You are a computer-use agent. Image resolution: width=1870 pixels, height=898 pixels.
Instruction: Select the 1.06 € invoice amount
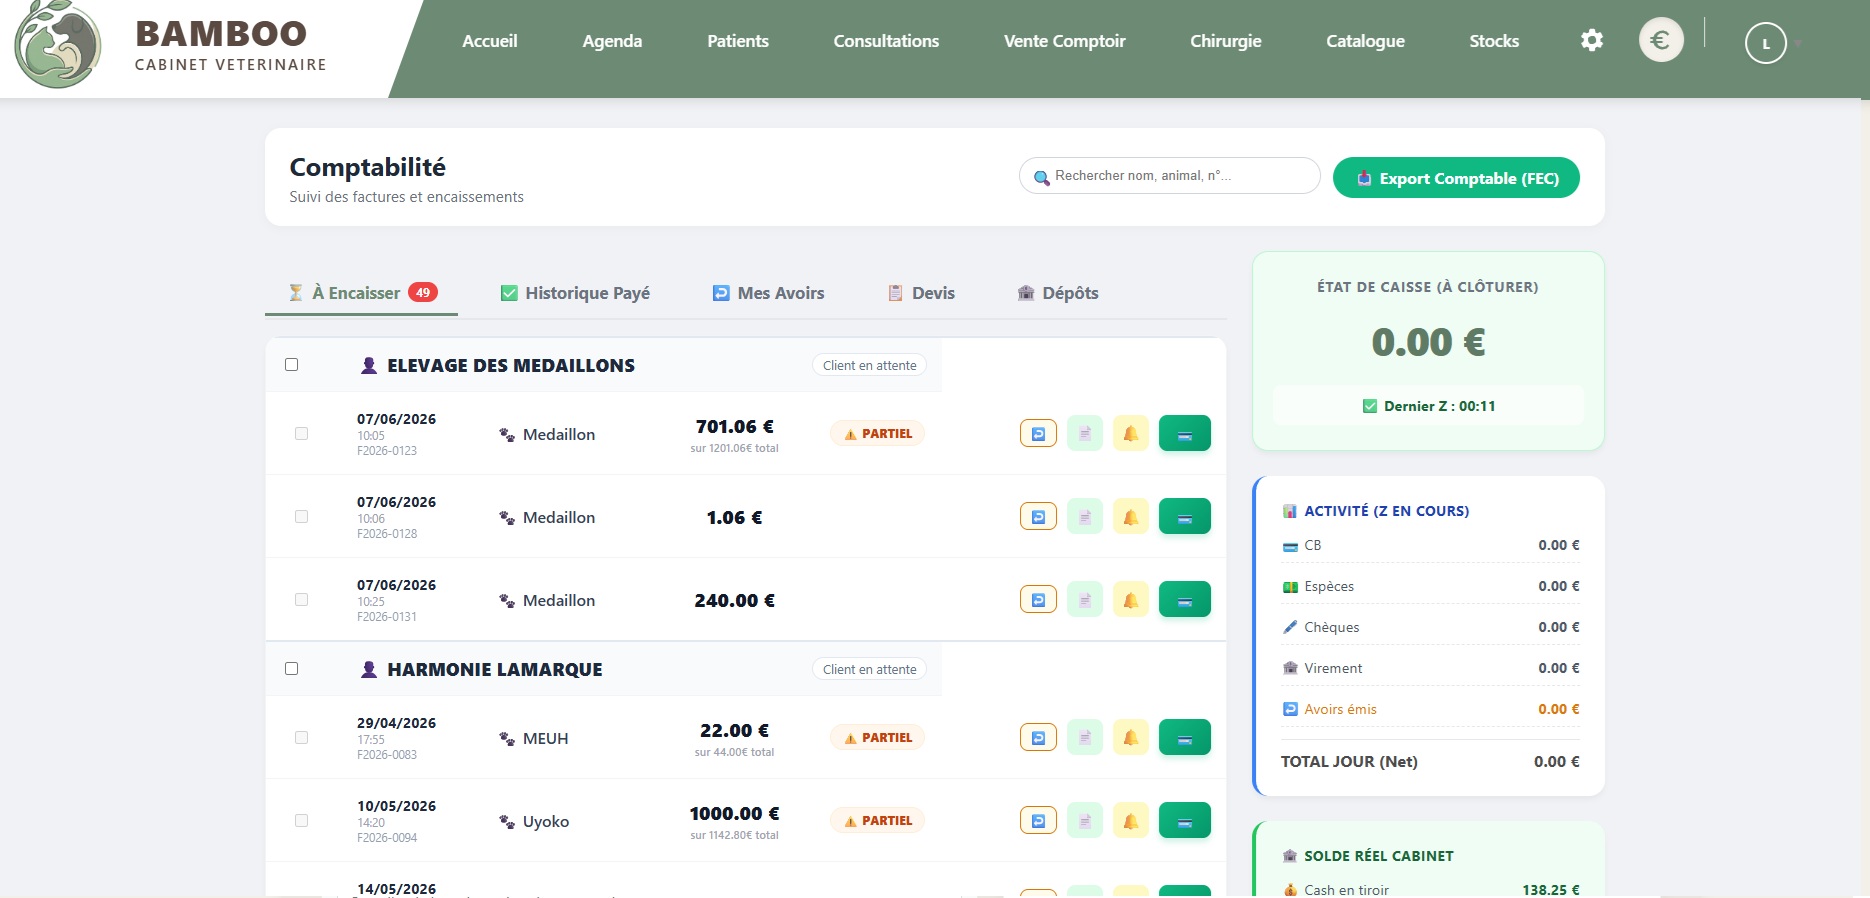point(734,517)
